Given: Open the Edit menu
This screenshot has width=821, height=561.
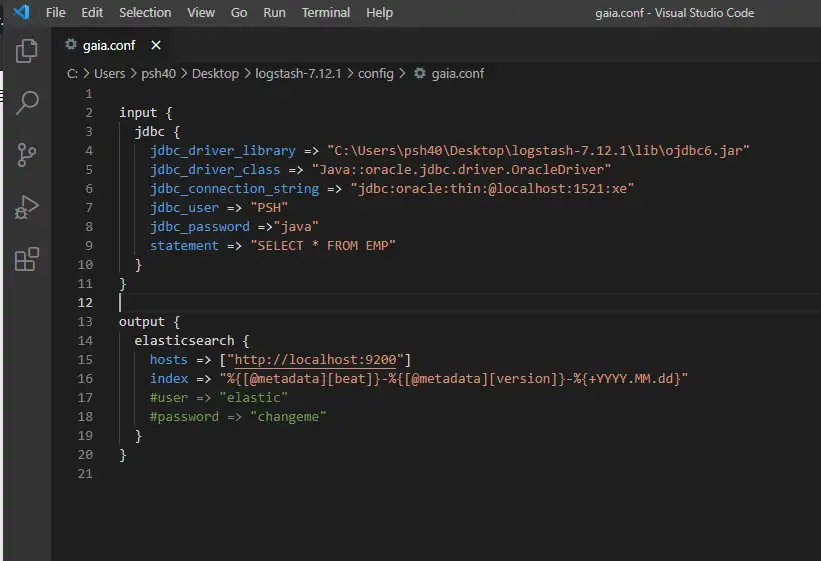Looking at the screenshot, I should (92, 13).
